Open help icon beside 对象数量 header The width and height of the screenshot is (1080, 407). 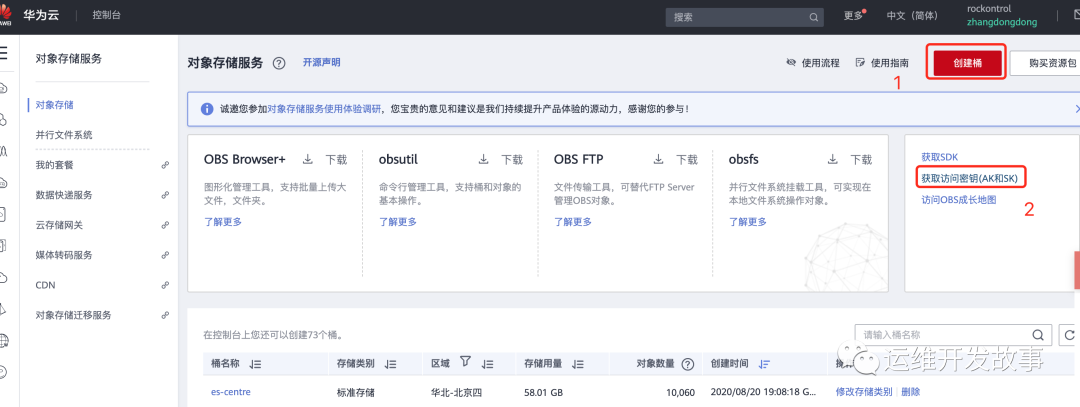(687, 364)
